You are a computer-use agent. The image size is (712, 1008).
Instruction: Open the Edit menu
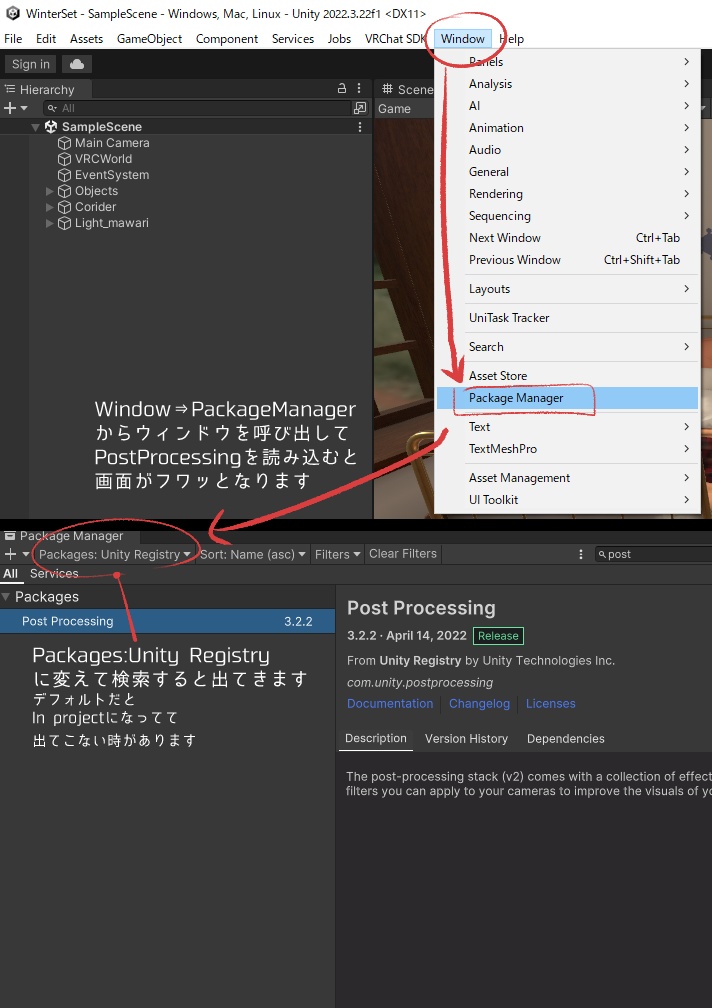click(x=46, y=39)
